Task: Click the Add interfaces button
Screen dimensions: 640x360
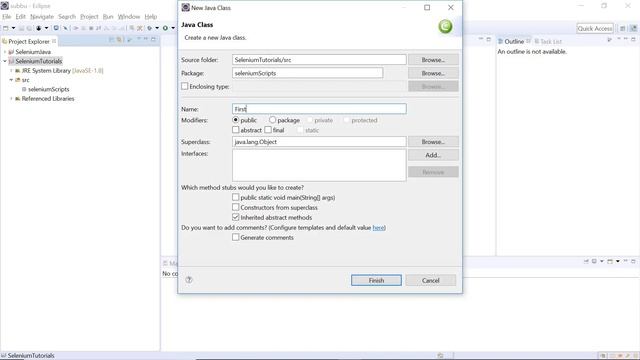Action: 433,155
